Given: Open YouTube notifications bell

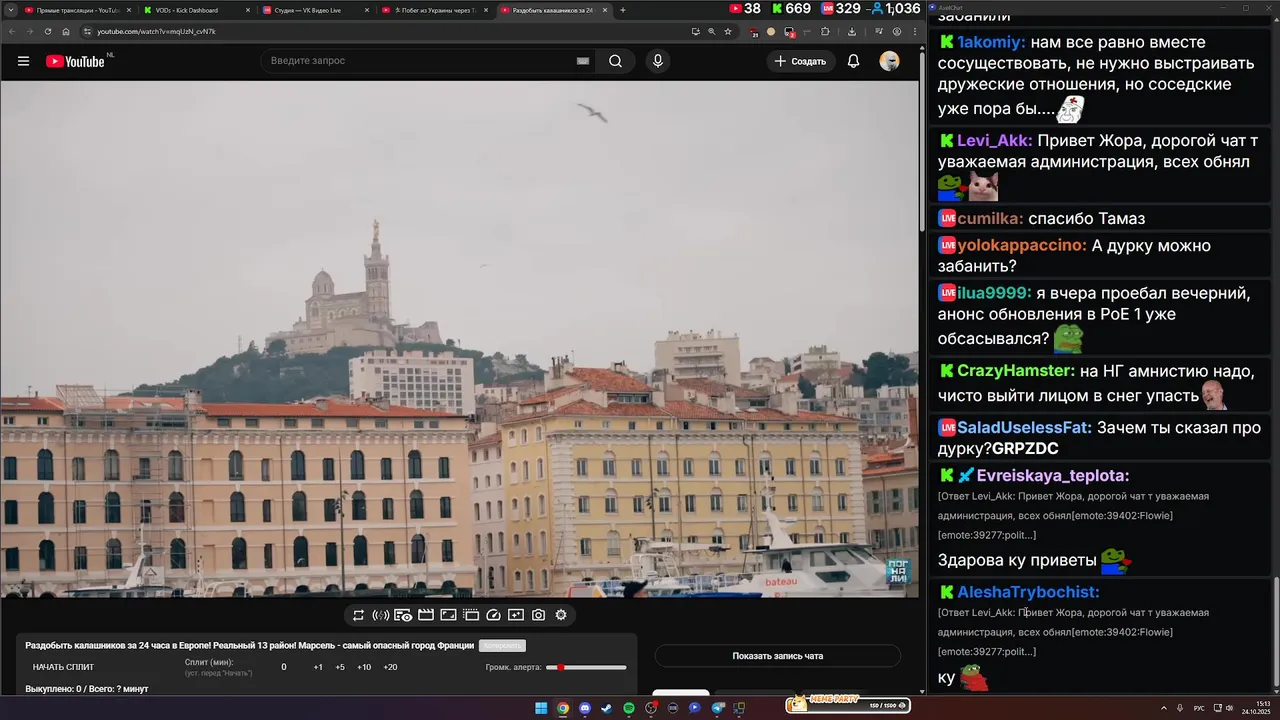Looking at the screenshot, I should pos(853,61).
